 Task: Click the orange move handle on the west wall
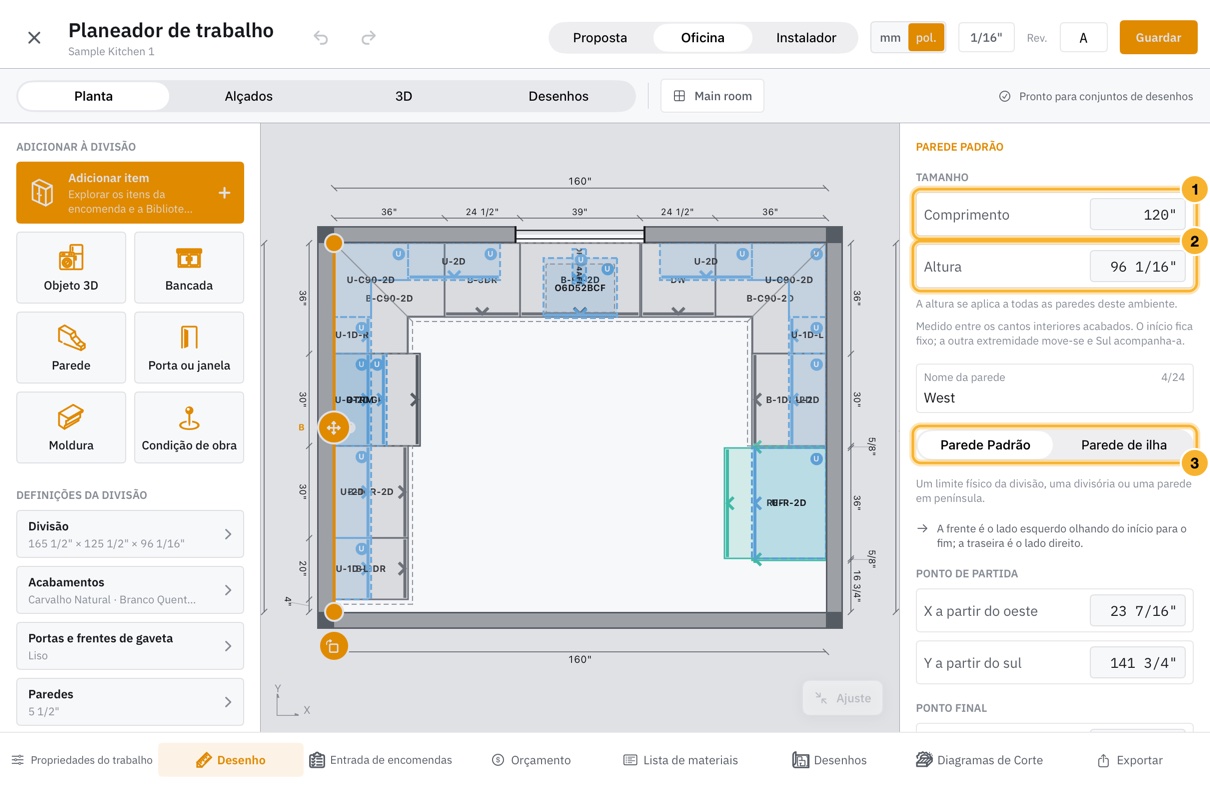click(x=334, y=428)
